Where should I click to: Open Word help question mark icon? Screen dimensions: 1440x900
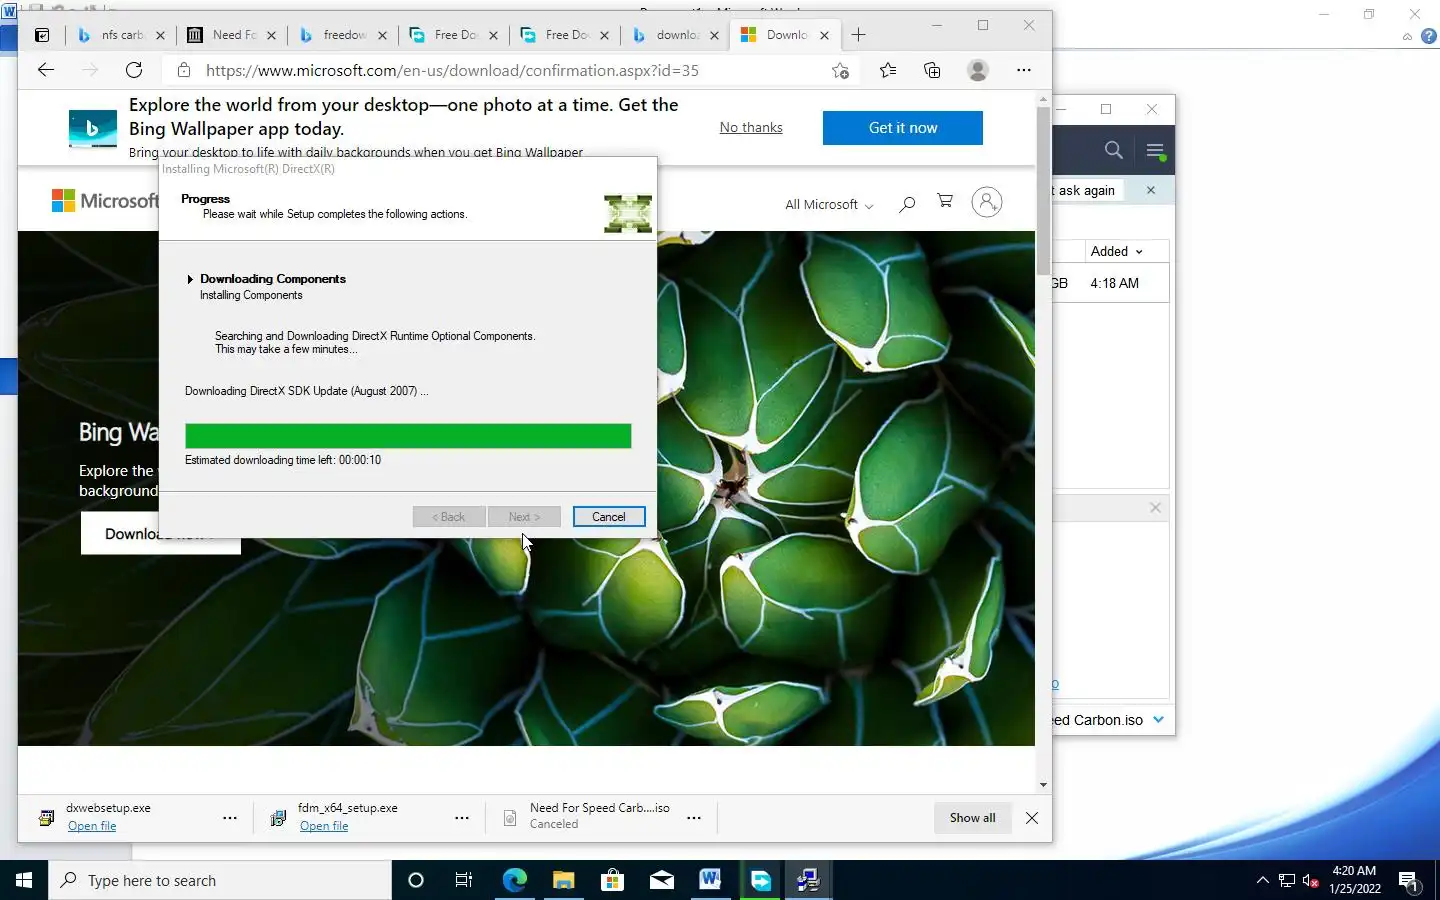(1429, 36)
